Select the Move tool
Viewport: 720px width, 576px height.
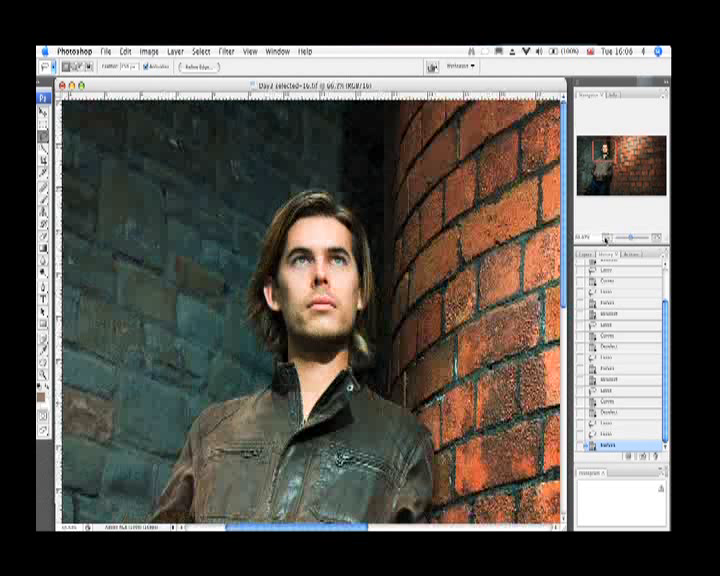43,112
